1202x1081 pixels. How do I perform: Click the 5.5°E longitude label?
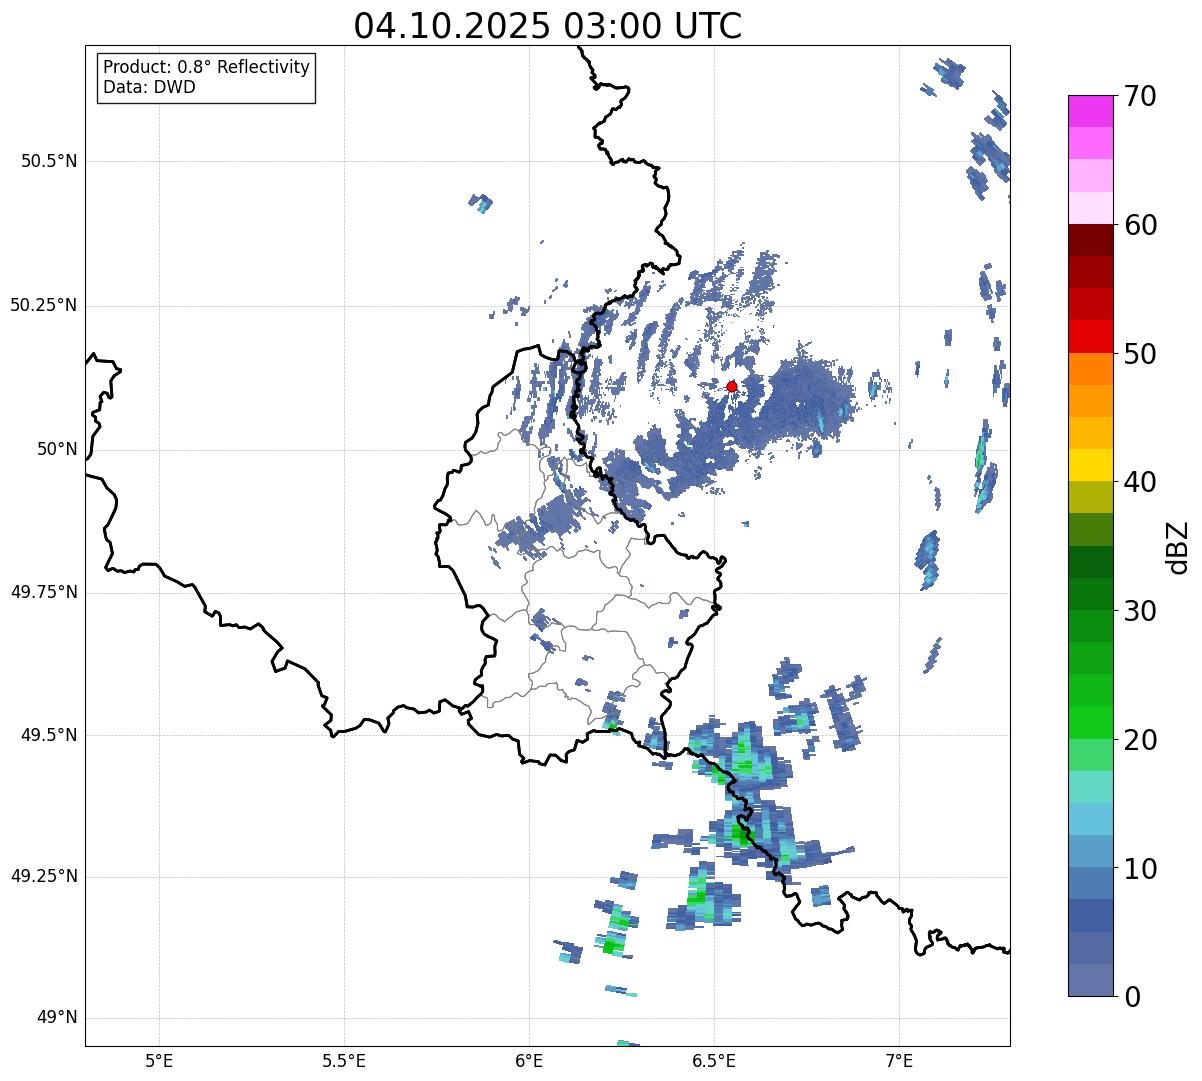coord(344,1060)
